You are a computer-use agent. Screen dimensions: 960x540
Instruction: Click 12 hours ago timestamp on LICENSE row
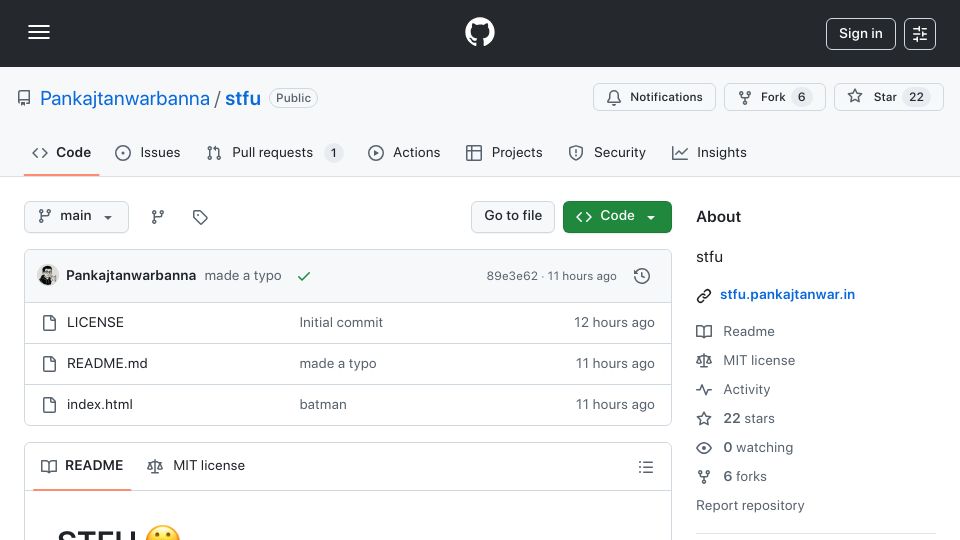point(614,323)
